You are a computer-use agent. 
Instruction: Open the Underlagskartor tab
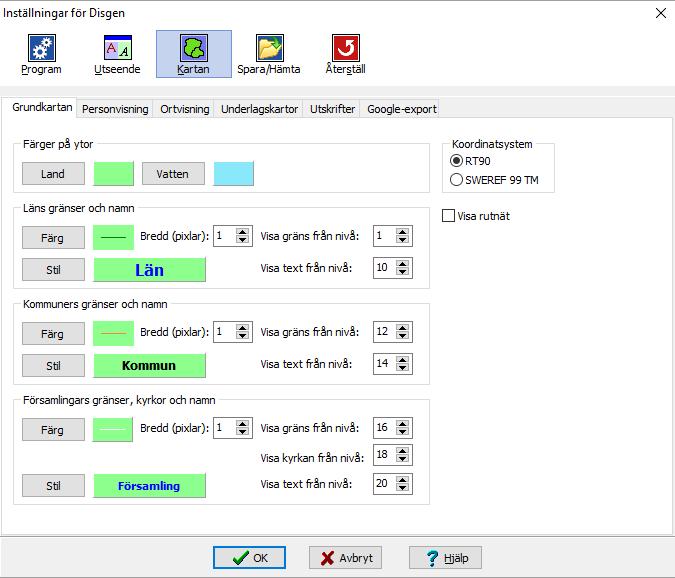click(x=259, y=109)
